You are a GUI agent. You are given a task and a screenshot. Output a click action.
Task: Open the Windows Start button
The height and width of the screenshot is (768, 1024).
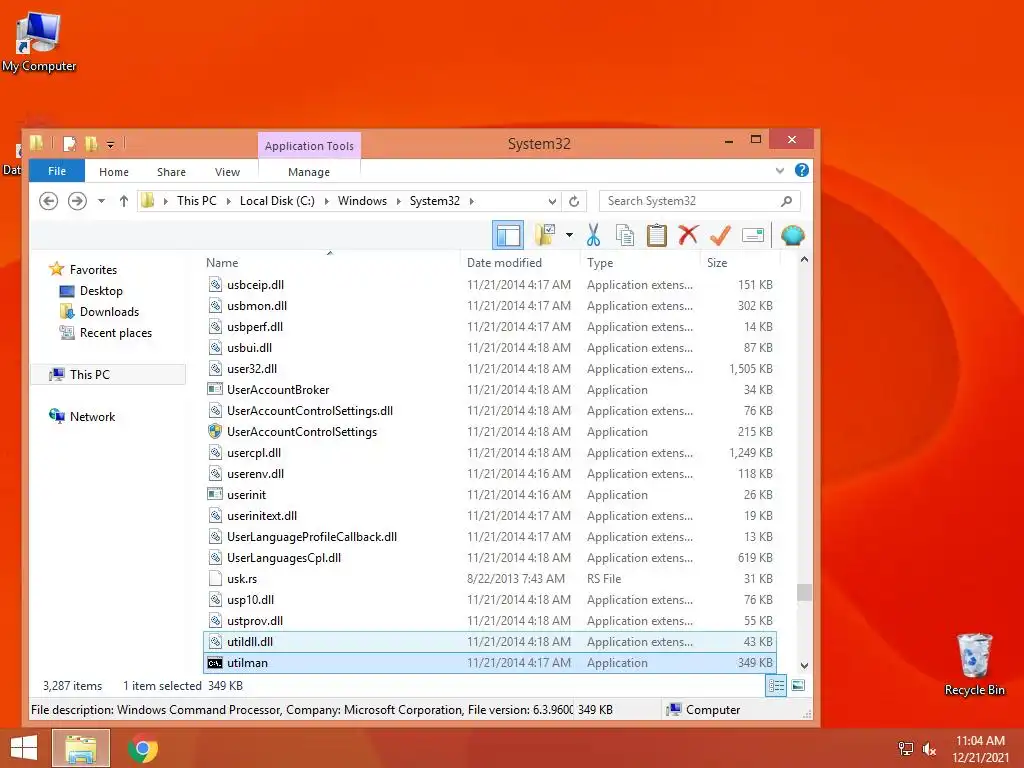24,748
